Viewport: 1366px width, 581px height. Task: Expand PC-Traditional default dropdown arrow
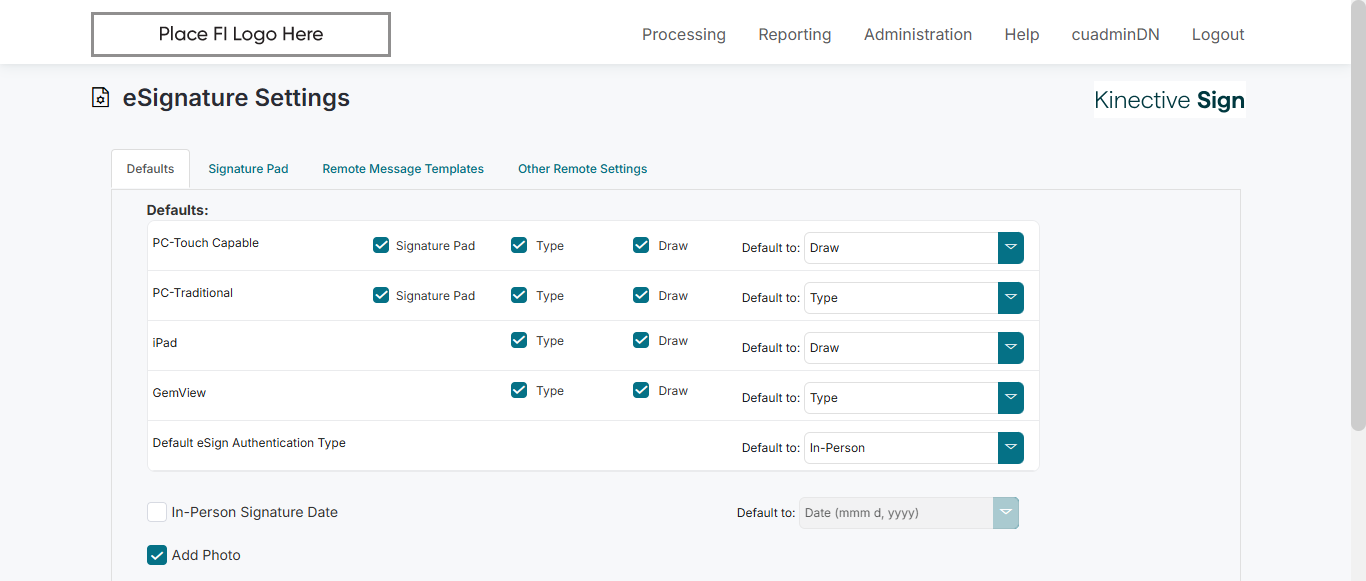click(x=1010, y=298)
